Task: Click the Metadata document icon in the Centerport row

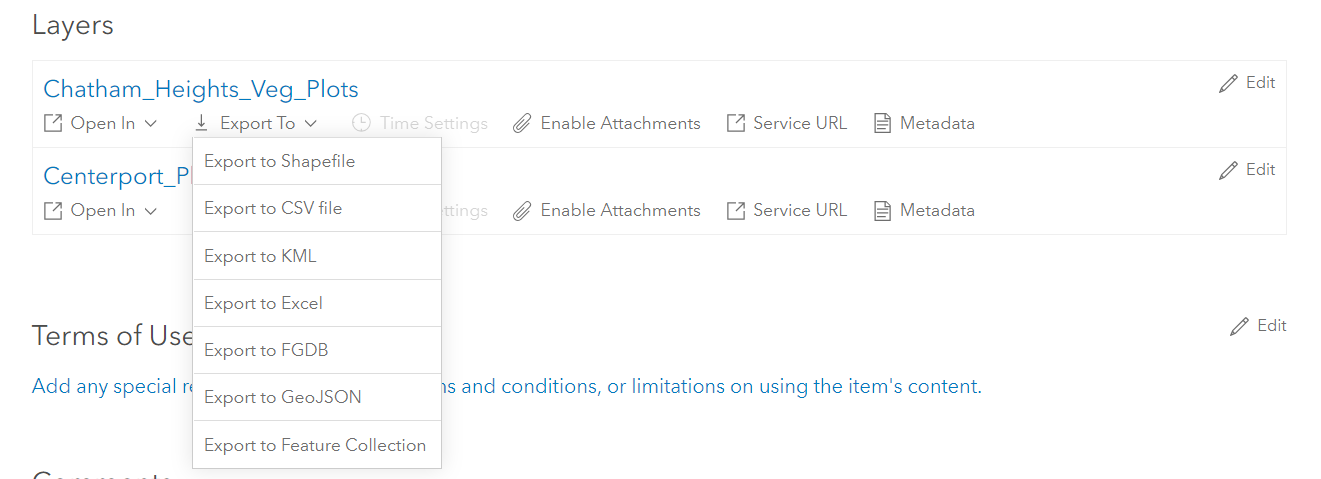Action: pyautogui.click(x=882, y=211)
